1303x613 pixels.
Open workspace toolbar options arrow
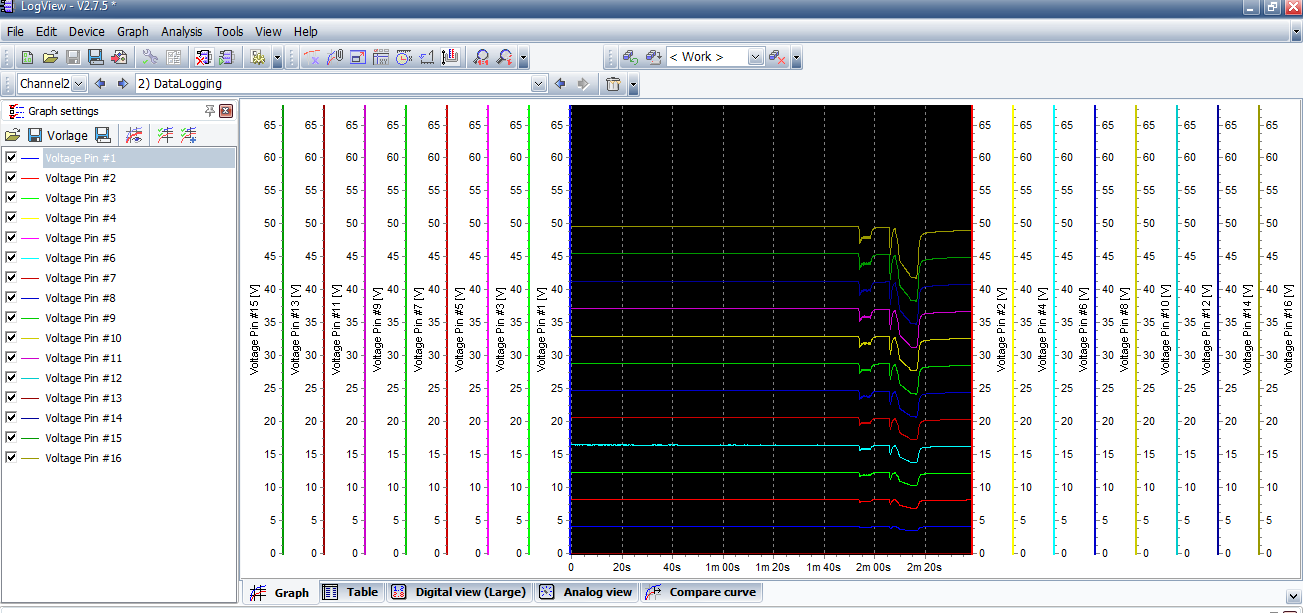tap(796, 57)
